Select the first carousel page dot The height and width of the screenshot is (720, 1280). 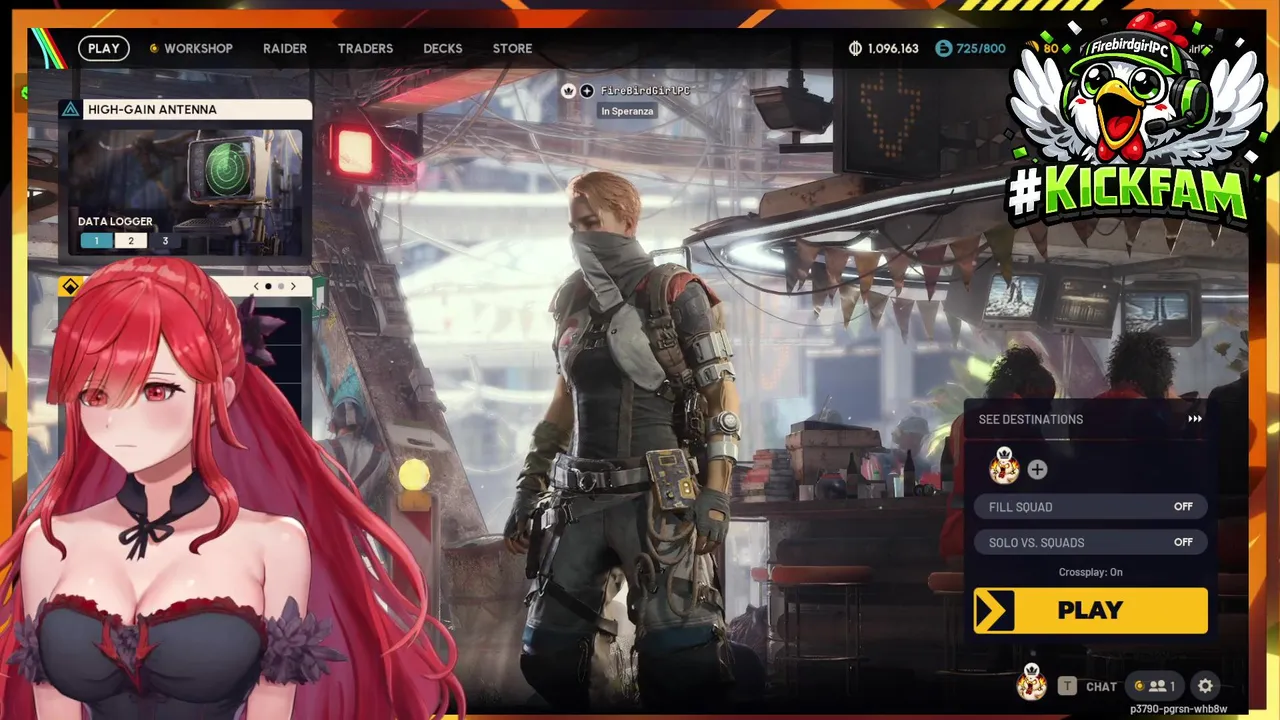(268, 286)
